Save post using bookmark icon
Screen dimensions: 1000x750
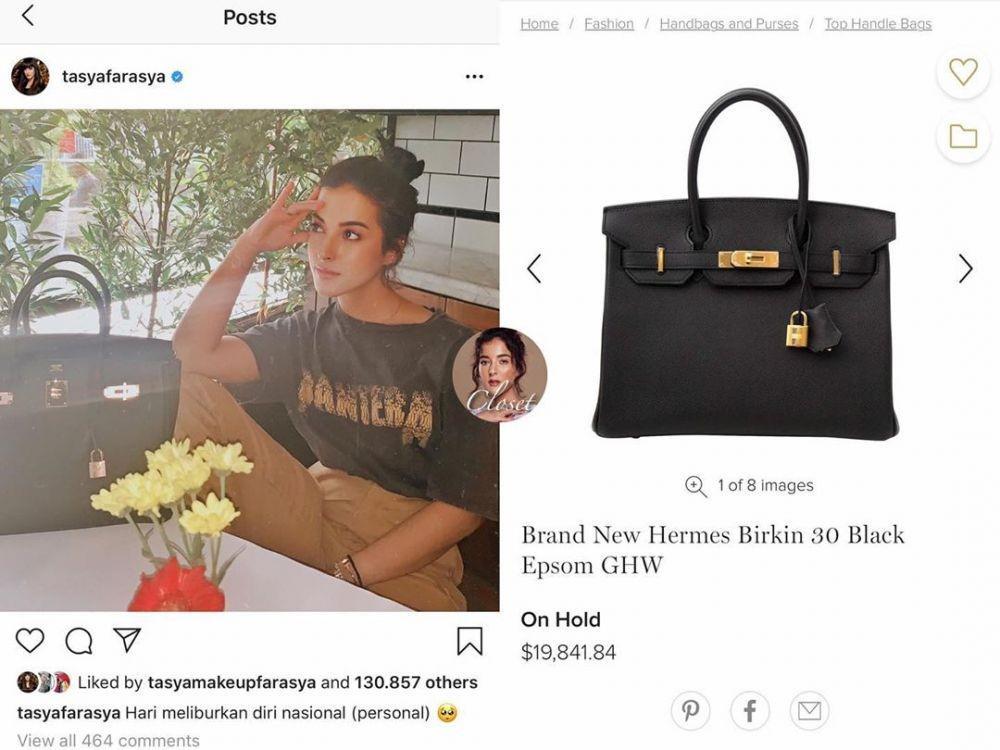[x=469, y=641]
